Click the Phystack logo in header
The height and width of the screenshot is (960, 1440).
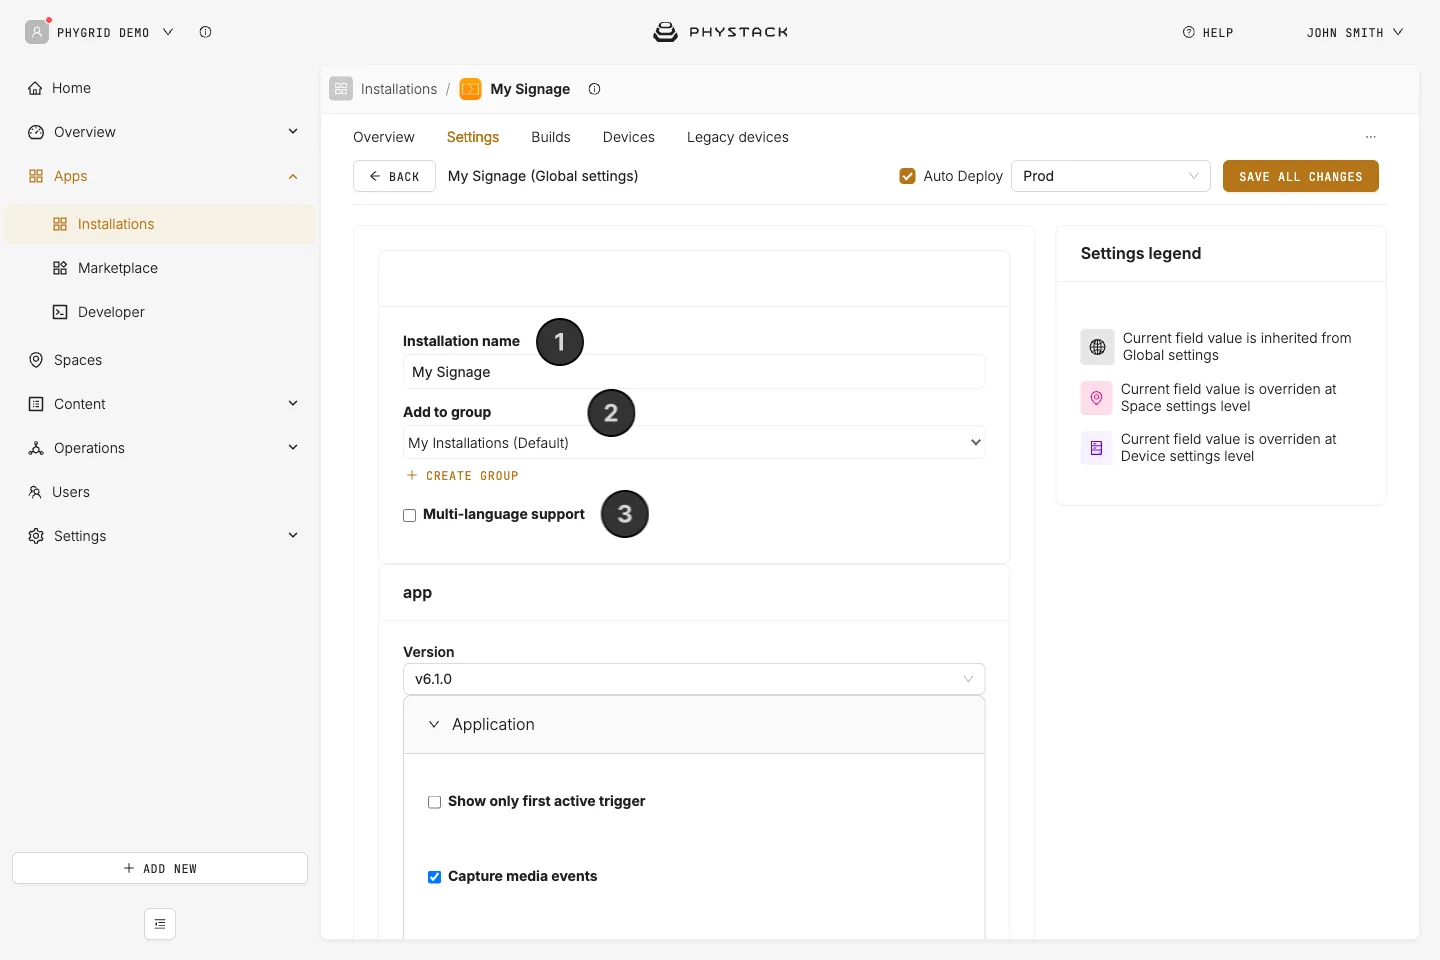tap(720, 32)
